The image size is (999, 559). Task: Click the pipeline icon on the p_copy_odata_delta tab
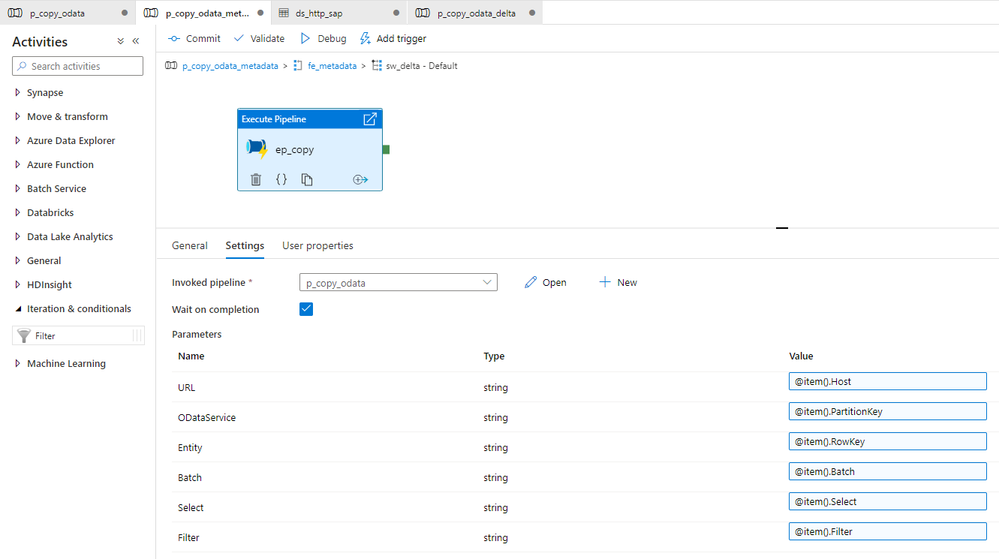422,13
